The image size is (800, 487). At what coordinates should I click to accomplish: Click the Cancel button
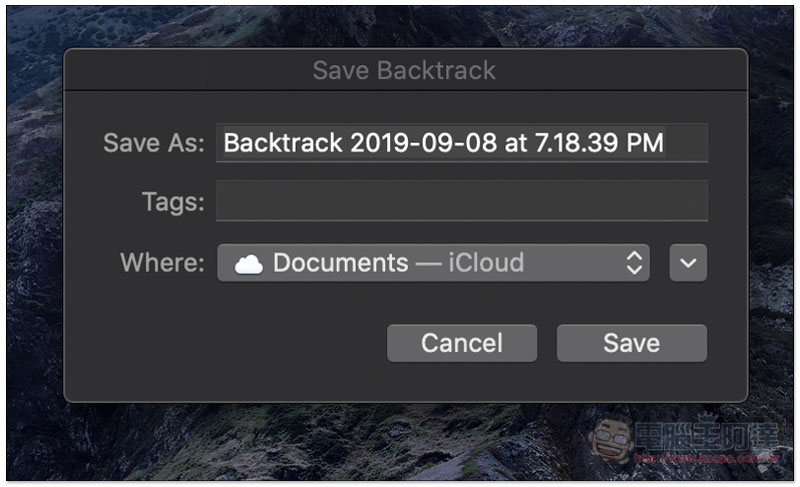[x=462, y=343]
